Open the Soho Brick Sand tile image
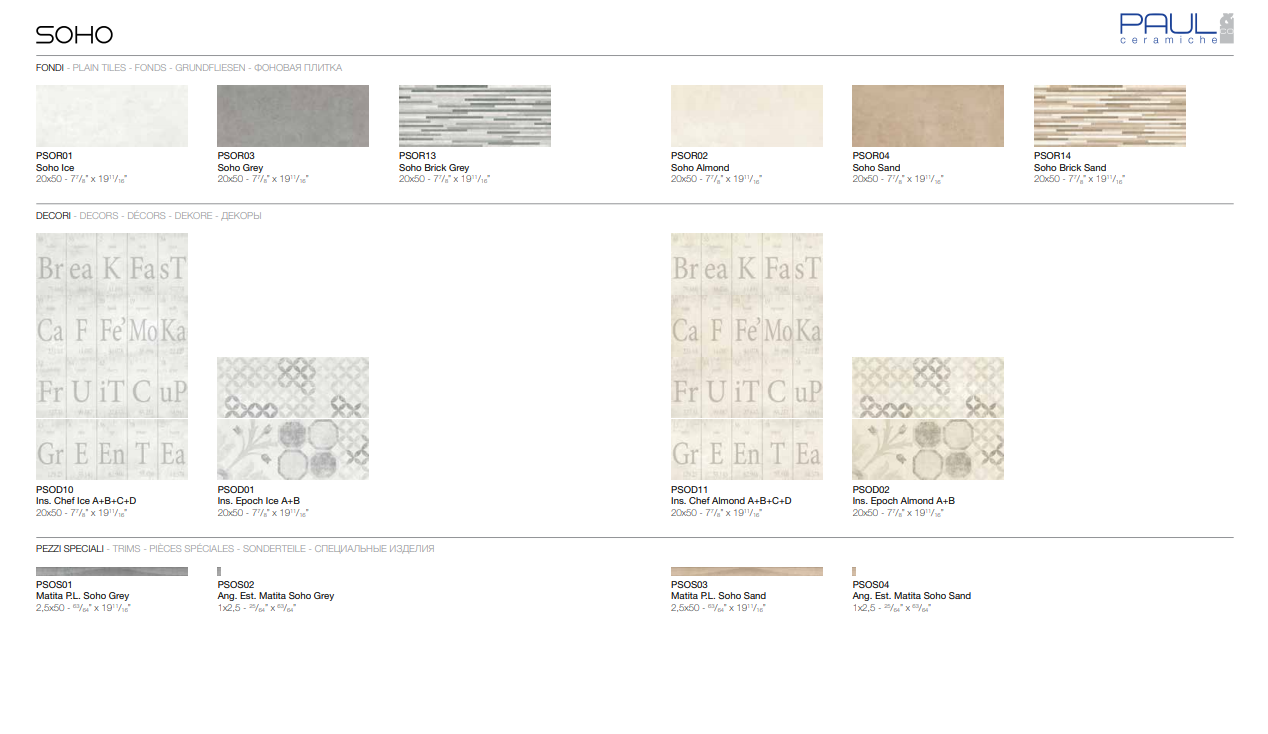The image size is (1268, 734). tap(1109, 116)
